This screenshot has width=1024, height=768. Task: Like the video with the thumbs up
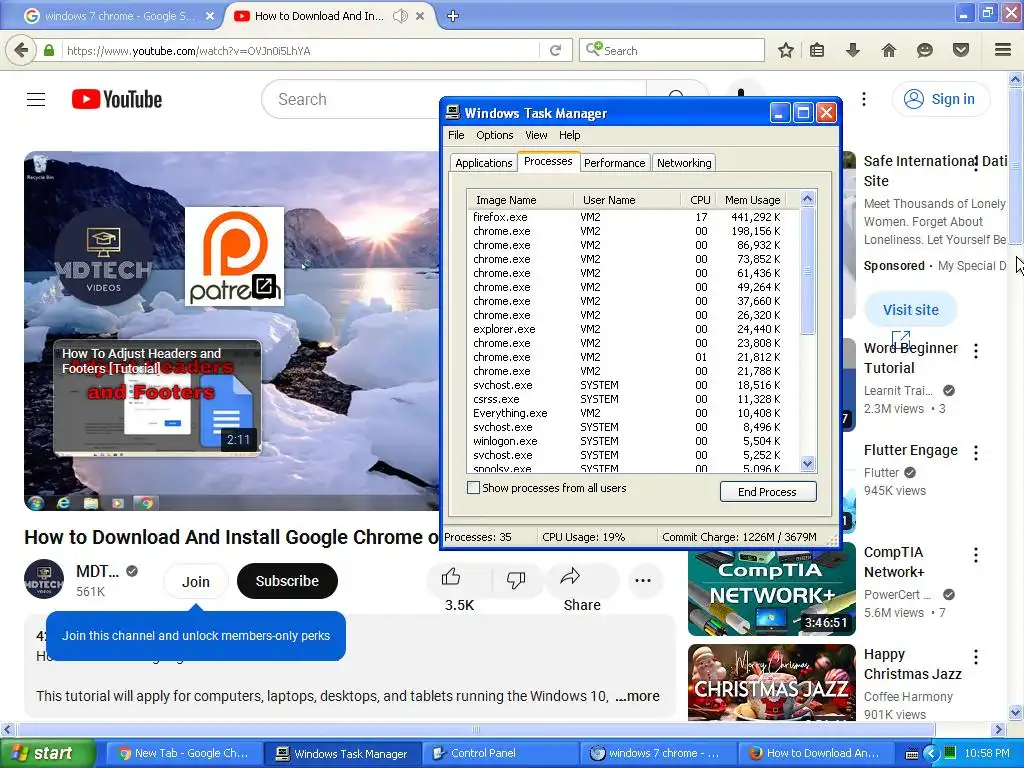451,577
